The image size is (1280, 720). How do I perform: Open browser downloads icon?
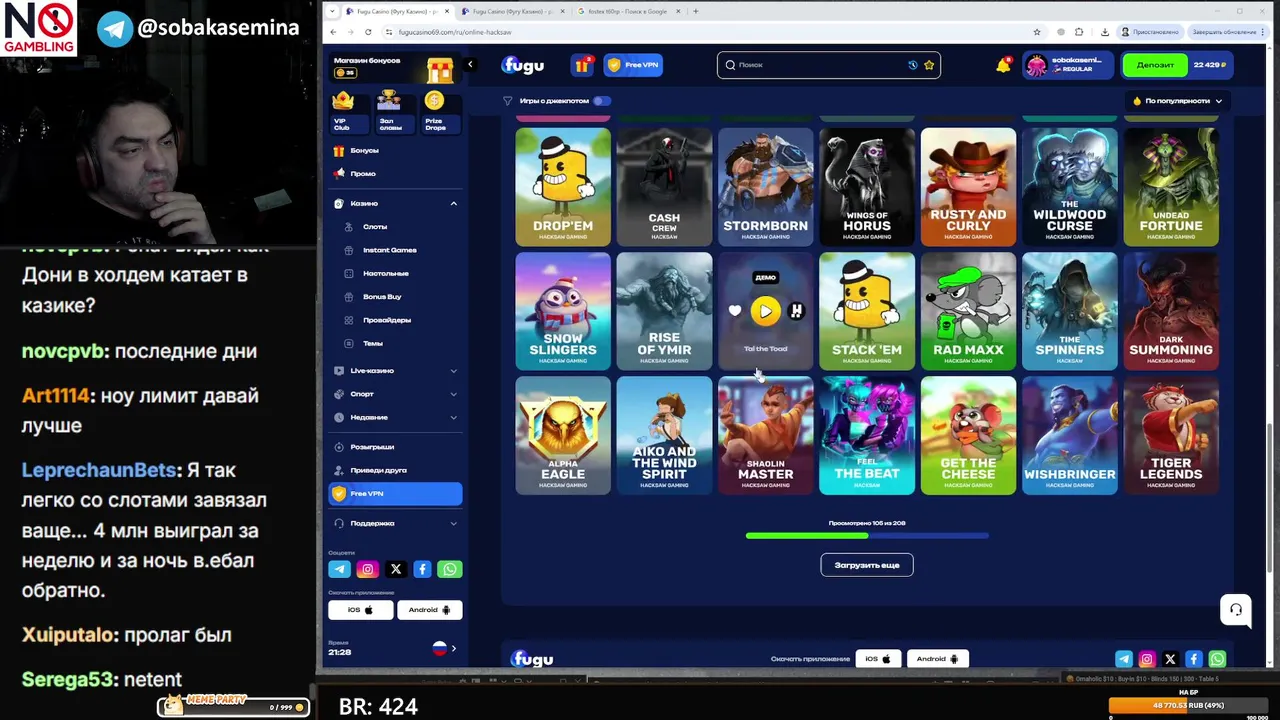click(x=1105, y=32)
